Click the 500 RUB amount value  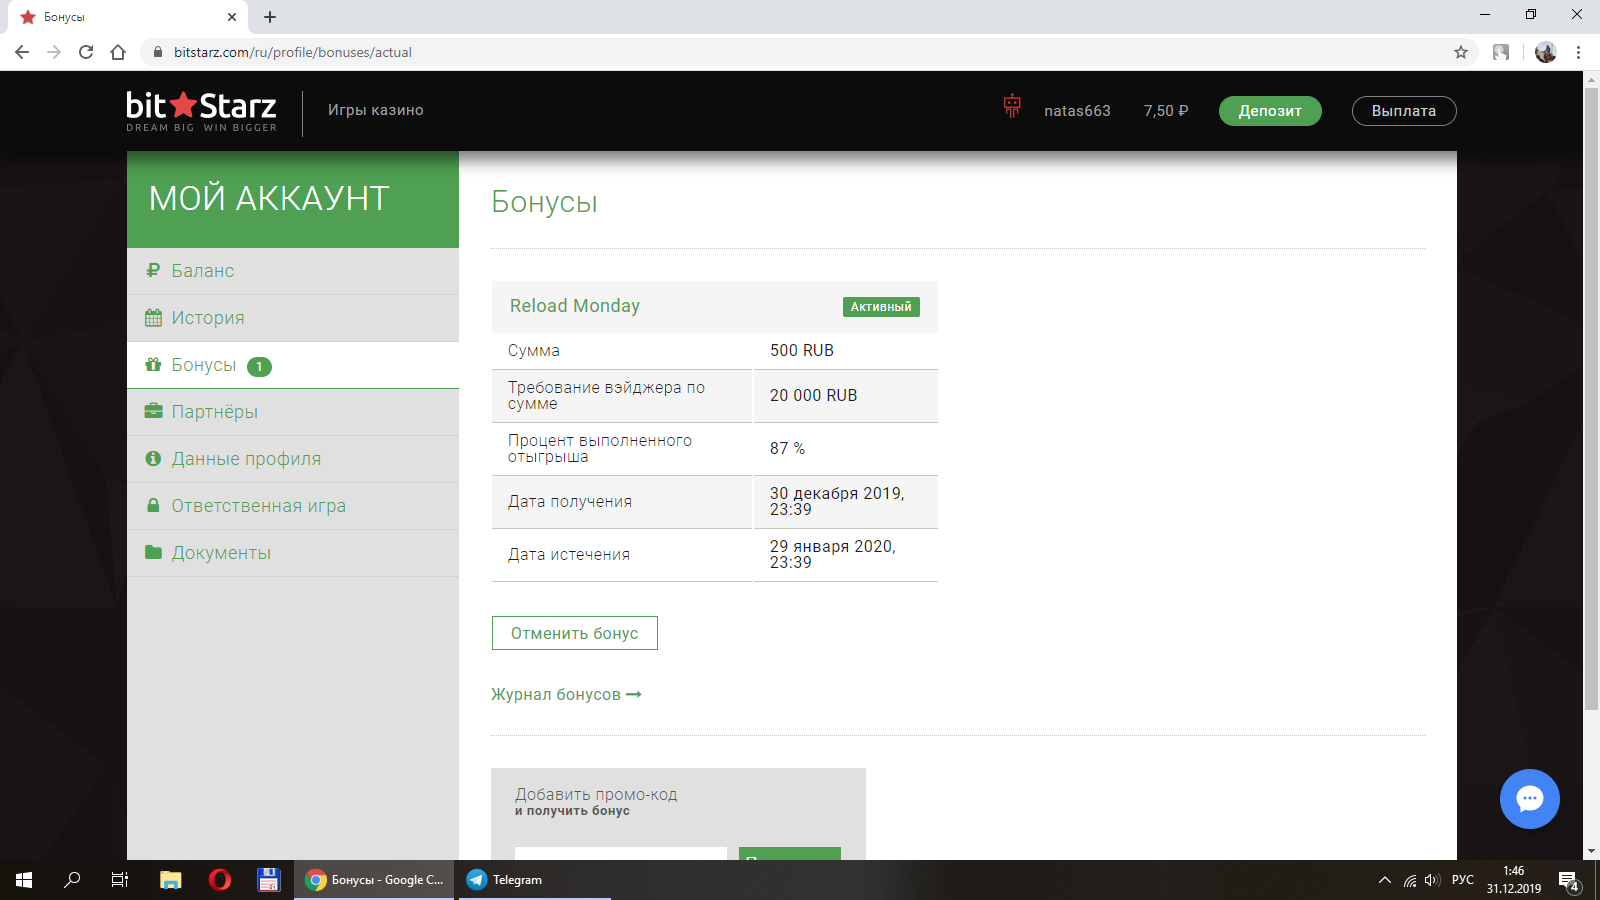tap(802, 350)
